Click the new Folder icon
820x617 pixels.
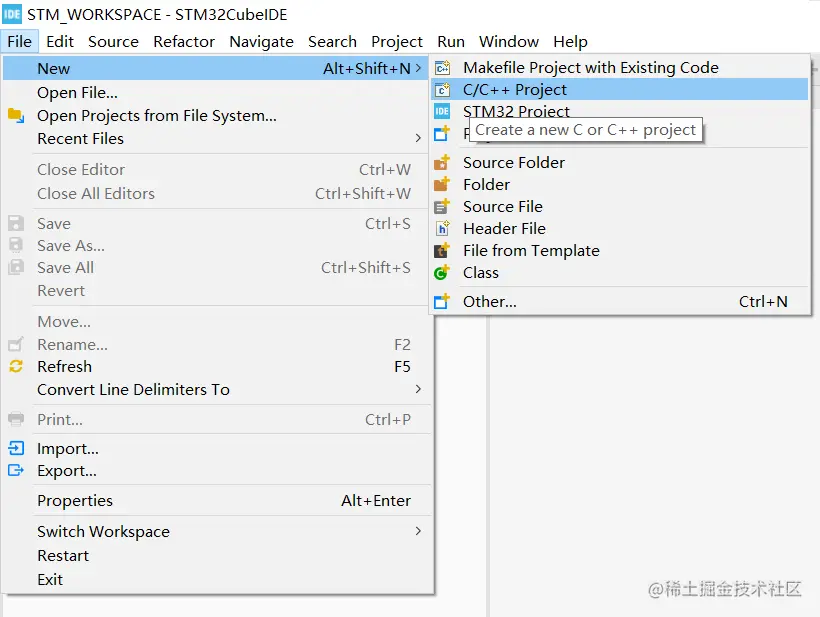coord(442,185)
